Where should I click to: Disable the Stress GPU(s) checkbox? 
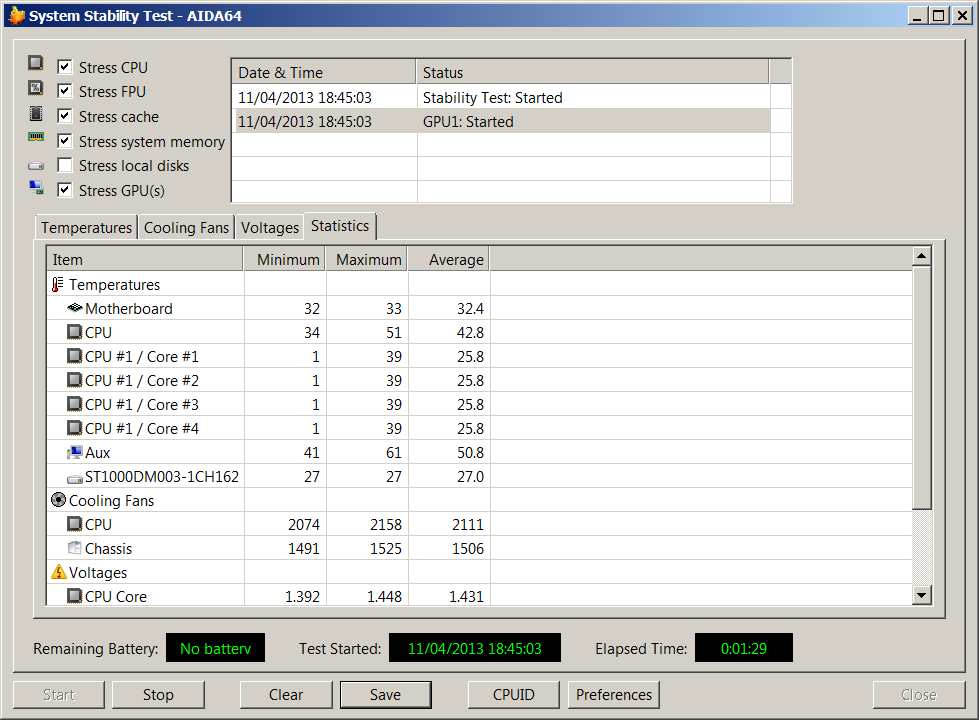click(65, 190)
